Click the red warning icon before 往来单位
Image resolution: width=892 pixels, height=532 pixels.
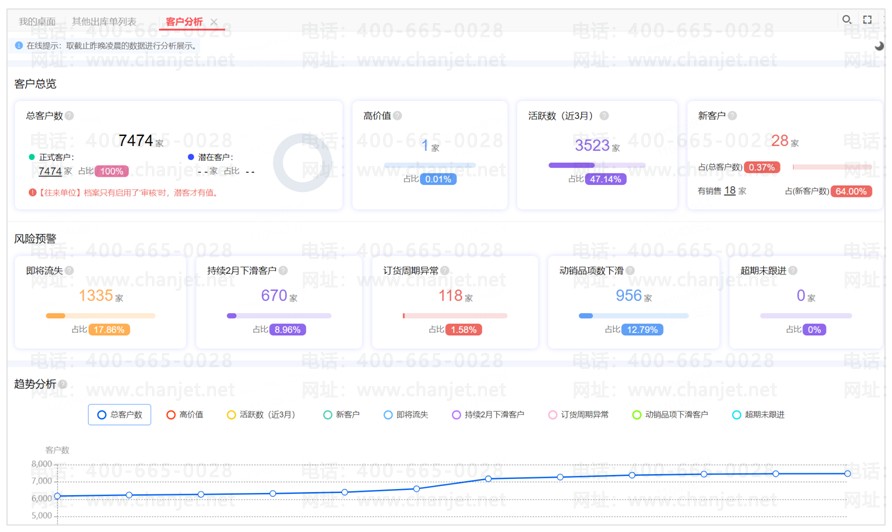tap(32, 192)
